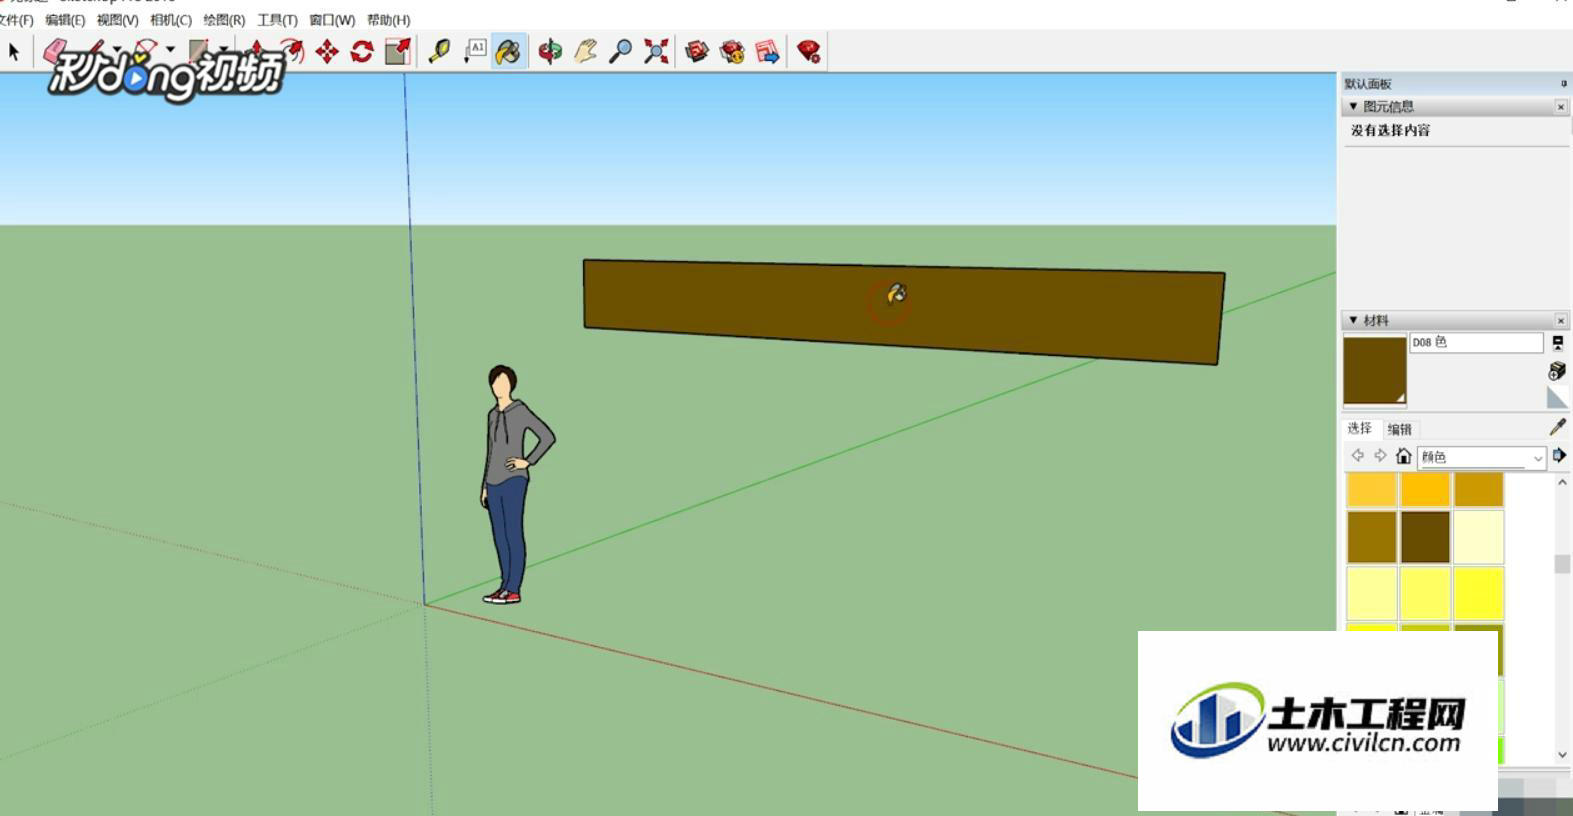Select the Orbit tool

[550, 52]
